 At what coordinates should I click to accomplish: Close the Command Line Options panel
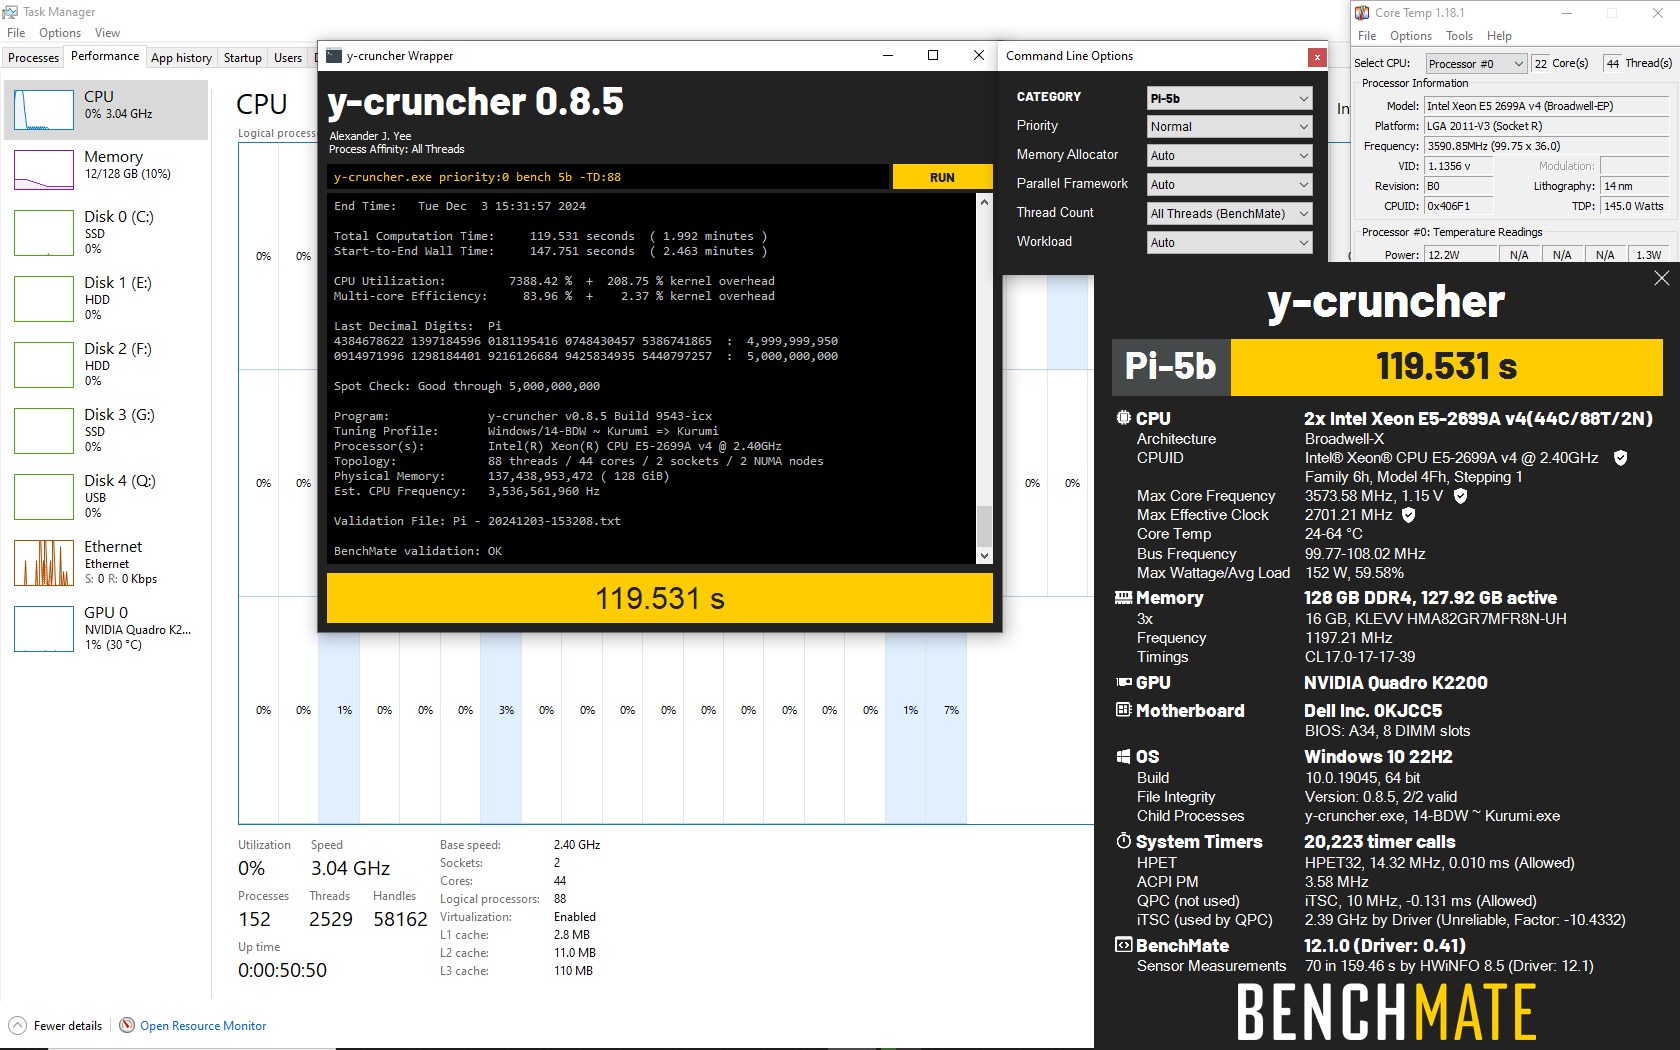click(x=1317, y=57)
